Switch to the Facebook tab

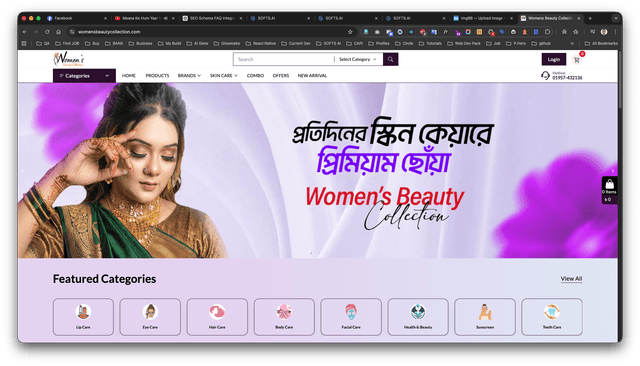[x=76, y=18]
